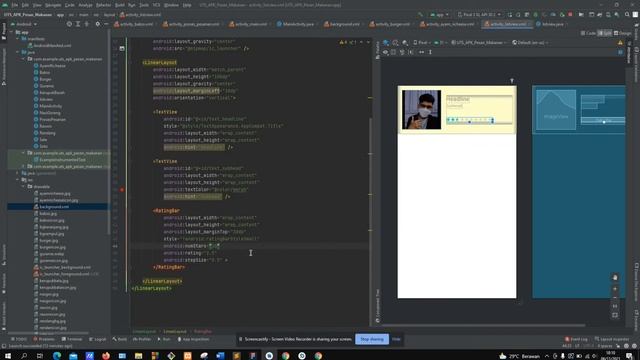
Task: Click the Select Opened File target icon
Action: click(69, 24)
